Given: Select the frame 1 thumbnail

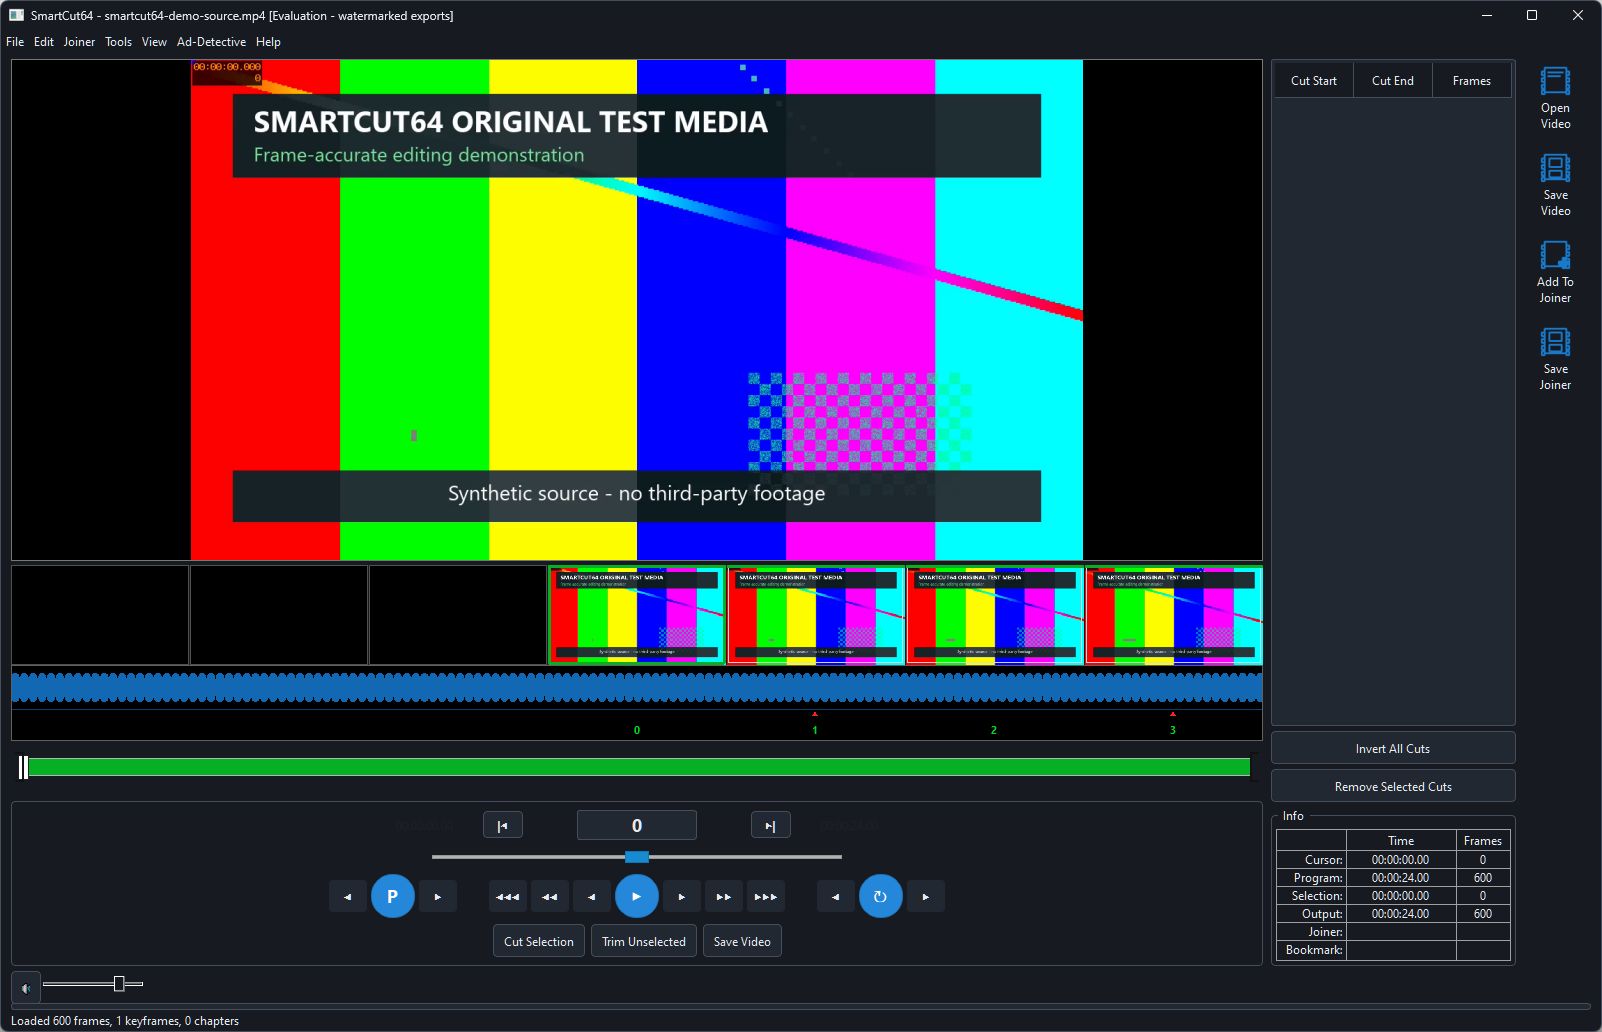Looking at the screenshot, I should point(816,615).
